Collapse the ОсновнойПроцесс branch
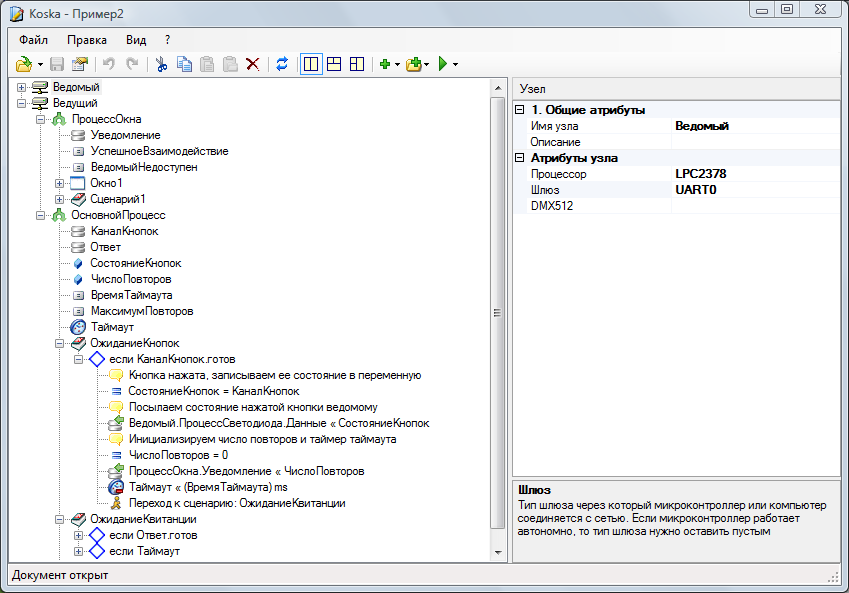 41,215
